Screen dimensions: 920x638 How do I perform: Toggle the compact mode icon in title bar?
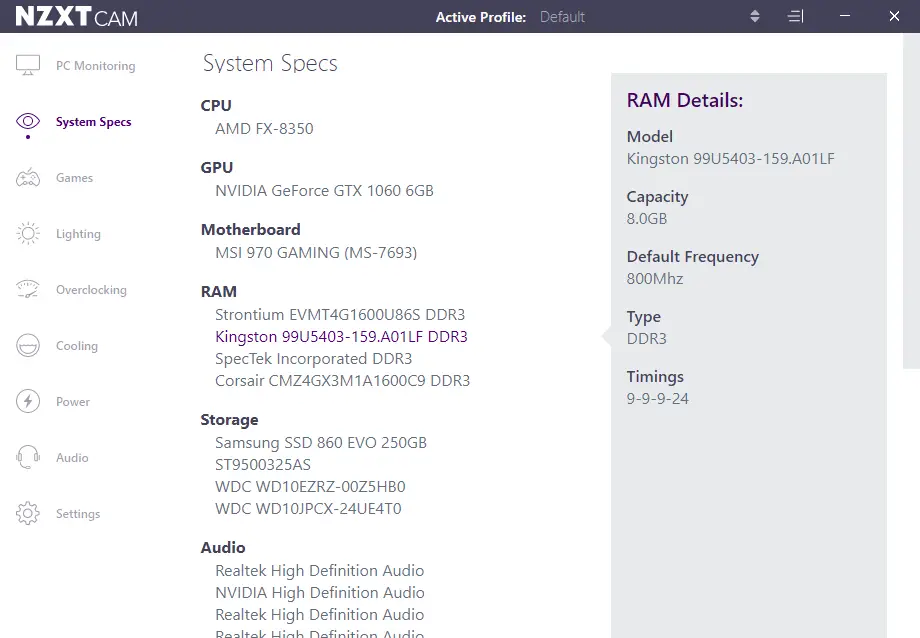(796, 16)
